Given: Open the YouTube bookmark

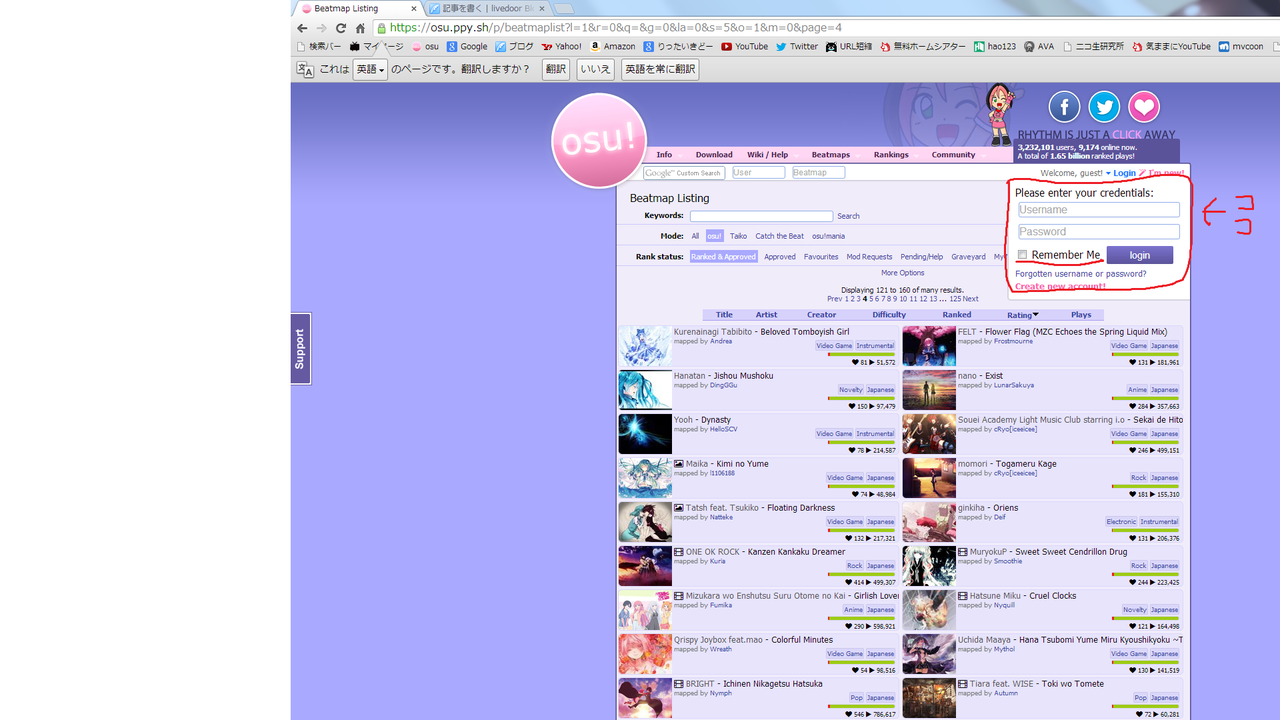Looking at the screenshot, I should tap(744, 46).
